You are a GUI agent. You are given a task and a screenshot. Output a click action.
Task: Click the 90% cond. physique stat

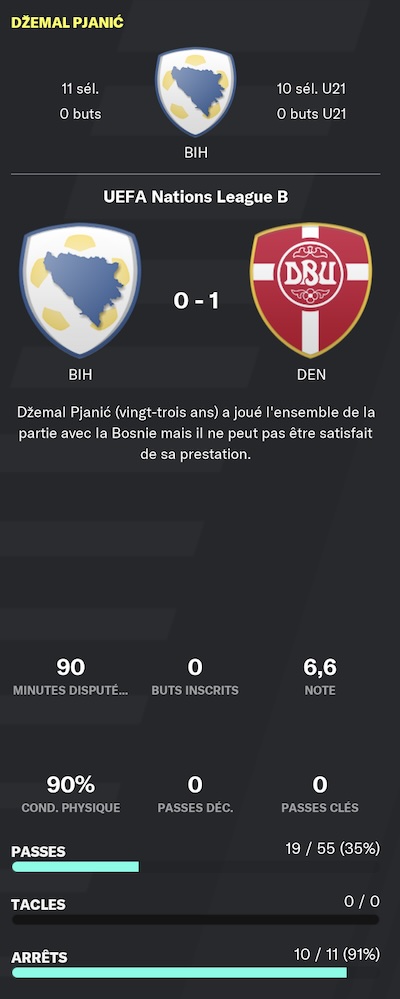click(x=70, y=793)
